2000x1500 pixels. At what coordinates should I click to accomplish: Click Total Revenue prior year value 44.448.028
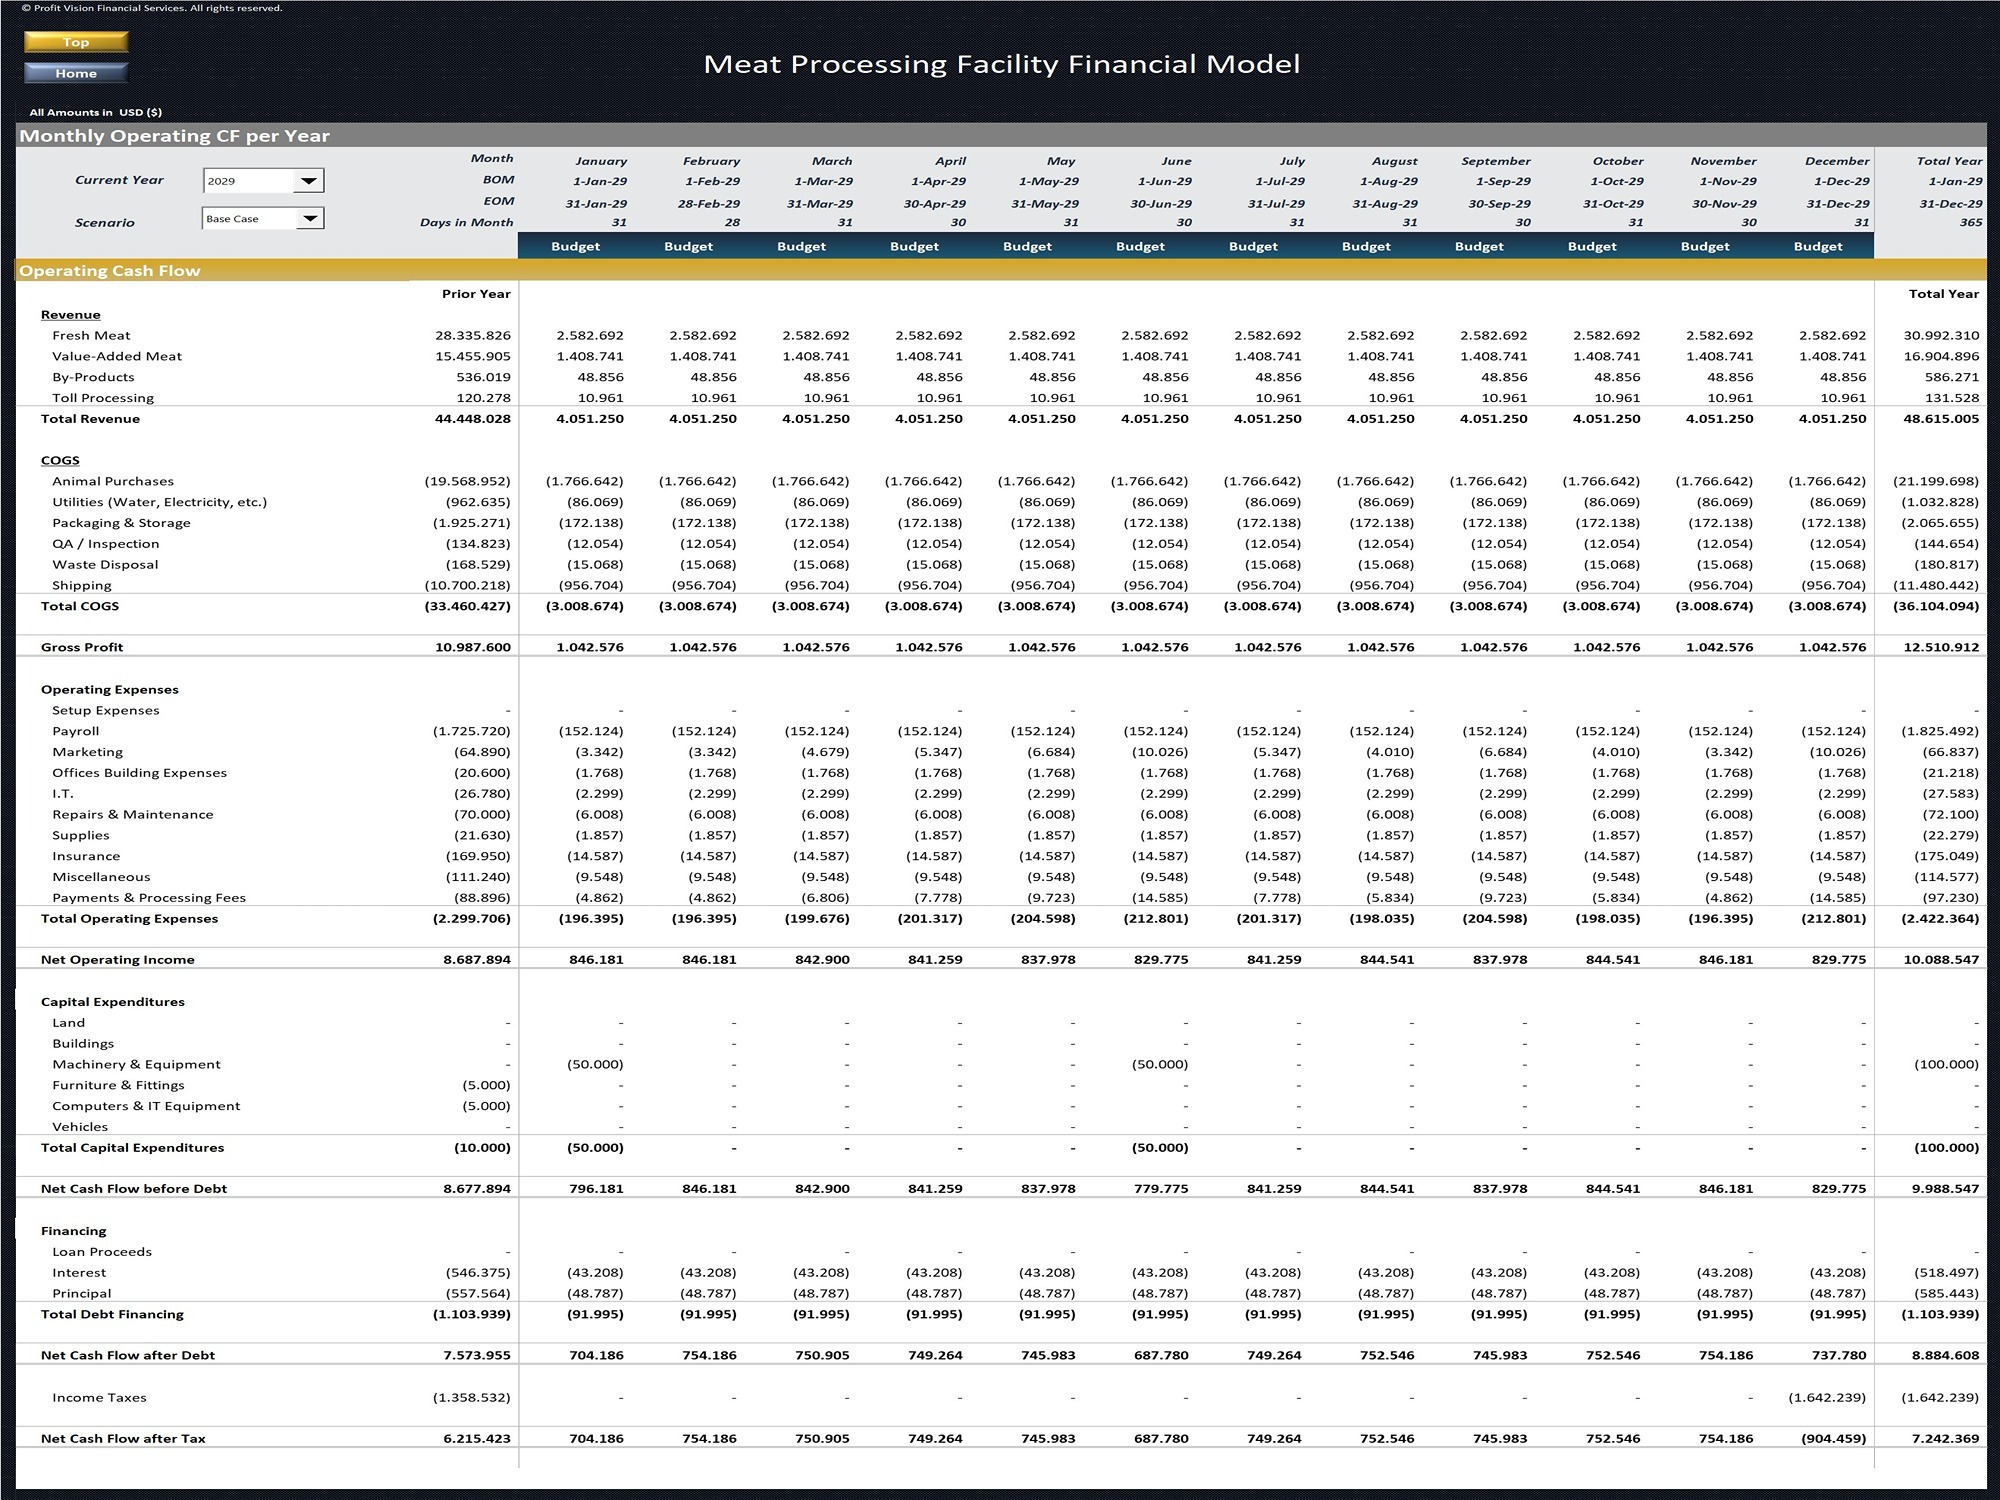click(x=473, y=419)
